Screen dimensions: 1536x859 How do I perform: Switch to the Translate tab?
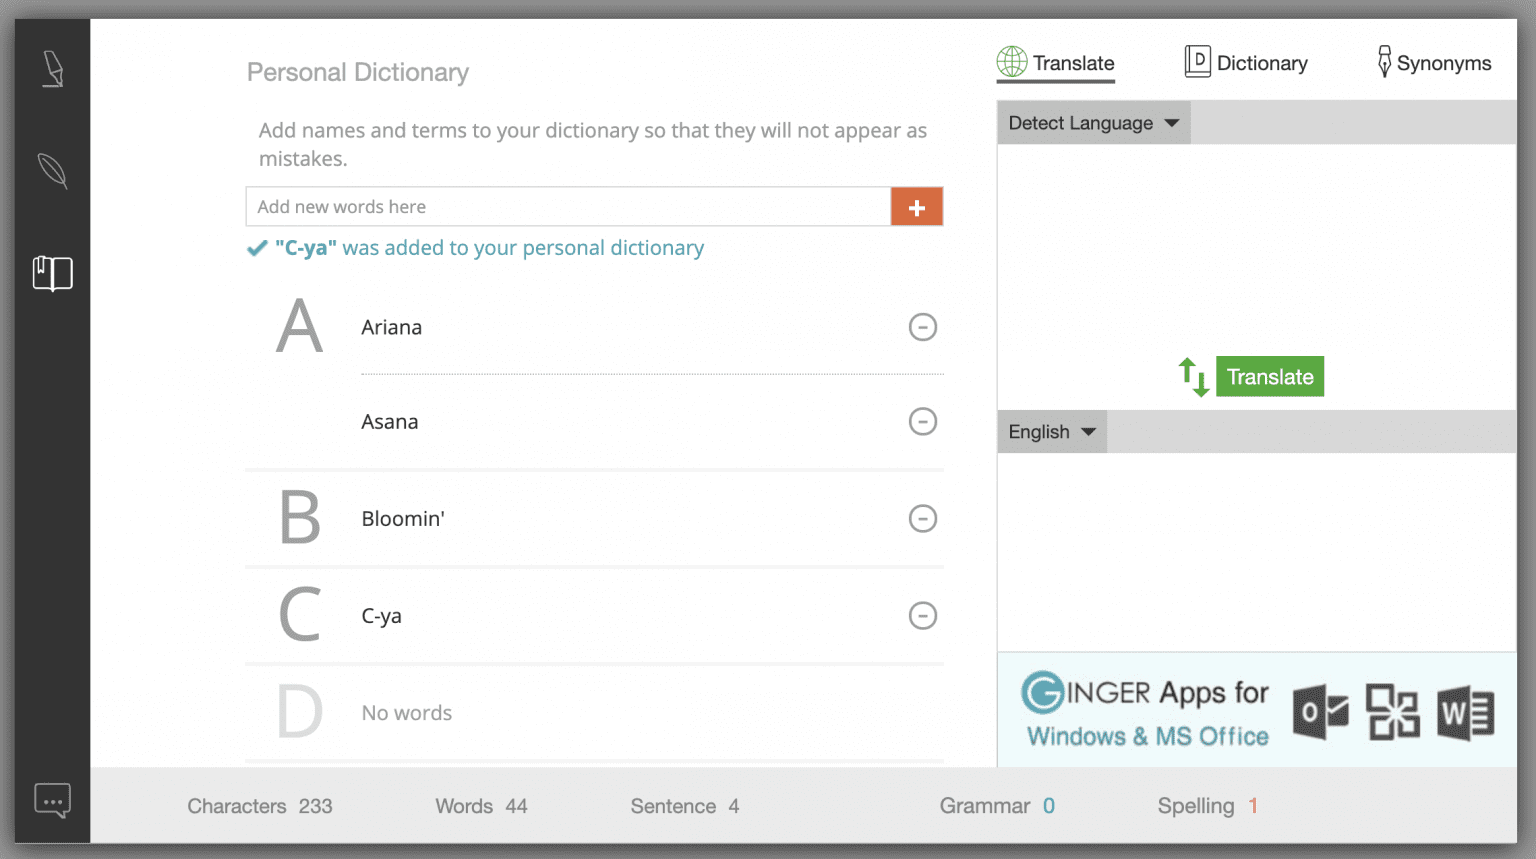click(x=1056, y=63)
